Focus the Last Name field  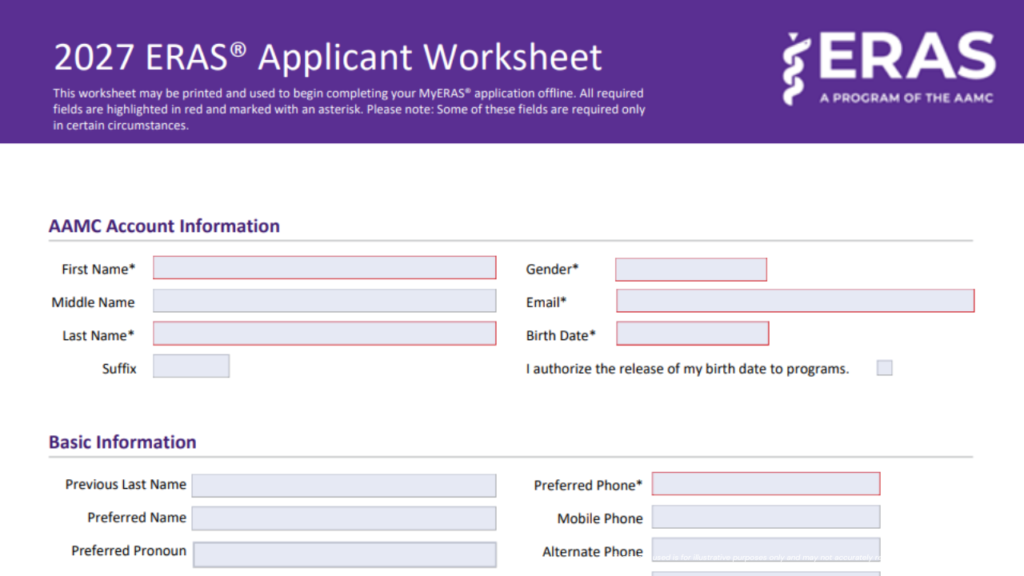tap(325, 334)
